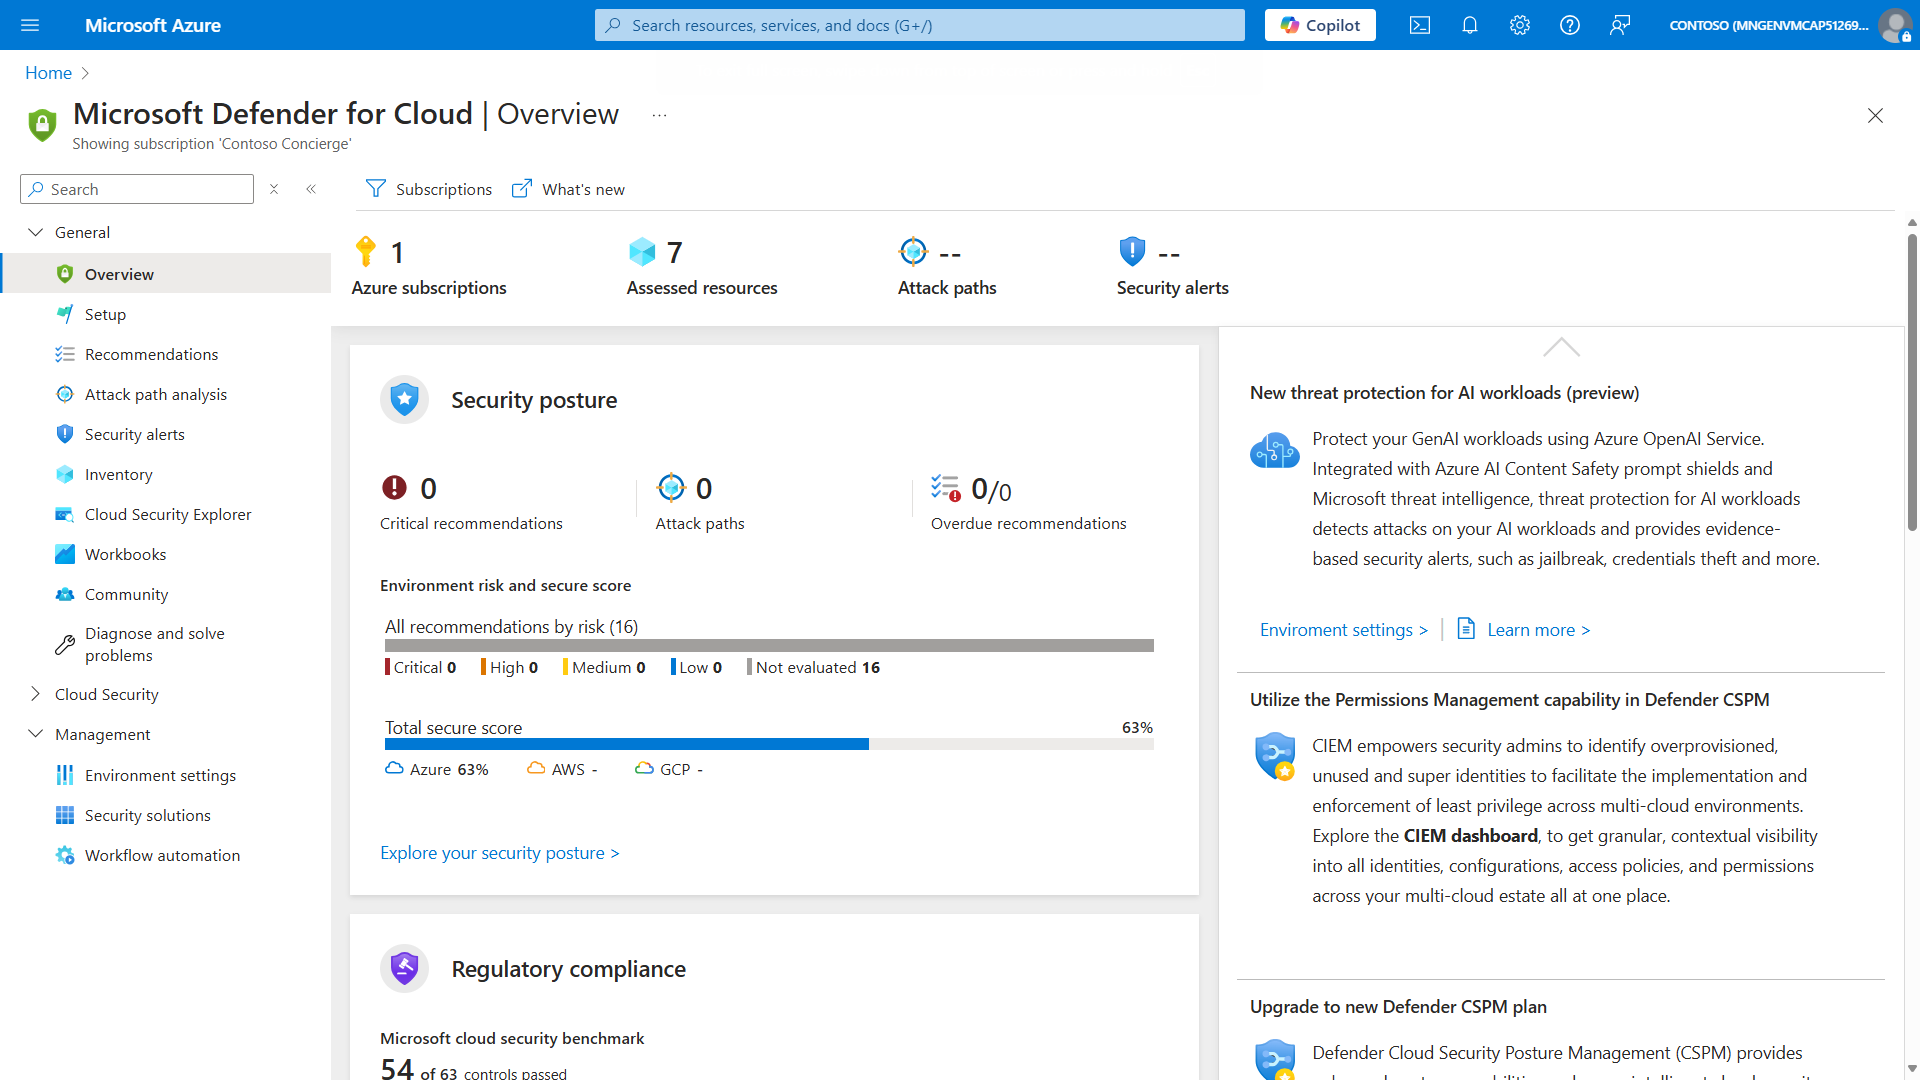Collapse the Management section
Image resolution: width=1920 pixels, height=1080 pixels.
click(36, 734)
